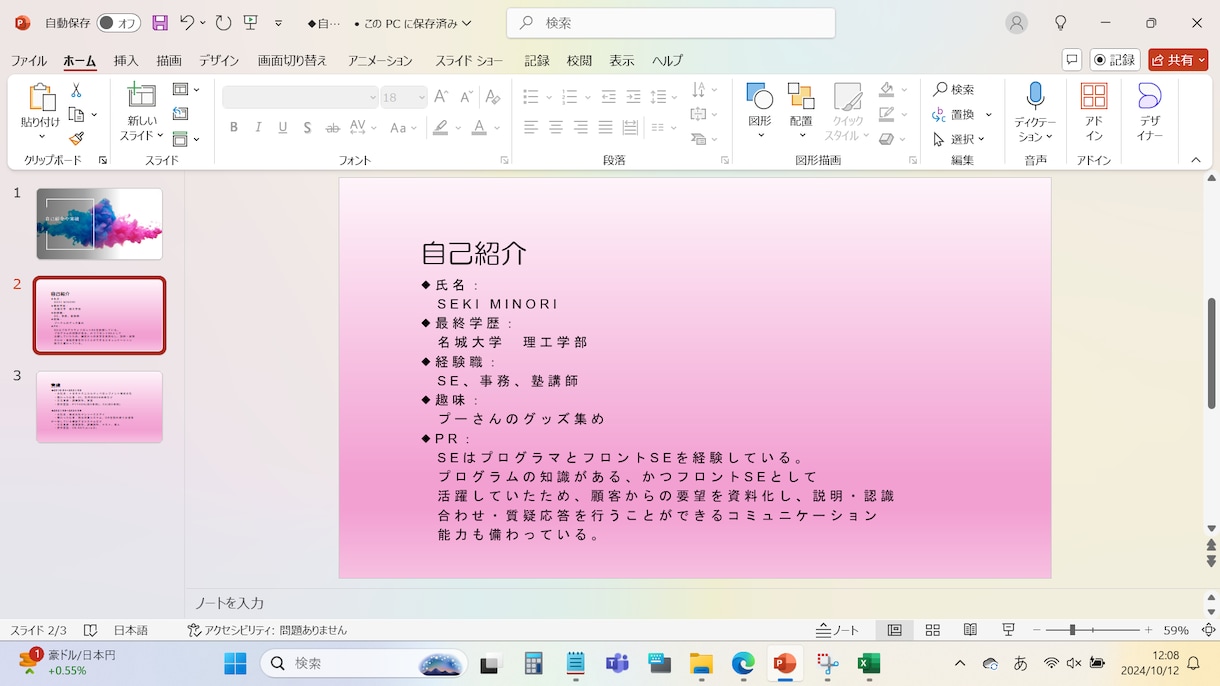The image size is (1220, 686).
Task: Click the Paste (貼り付け) clipboard icon
Action: 41,98
